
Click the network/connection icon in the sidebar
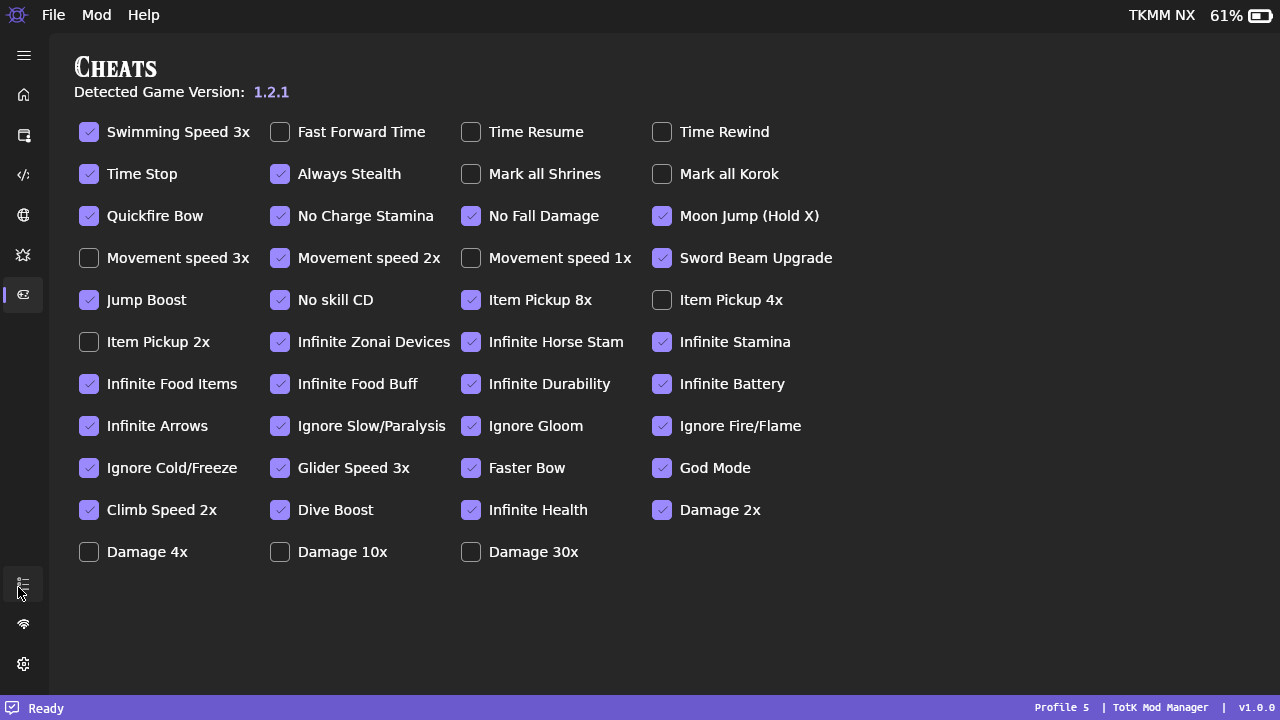pos(23,624)
